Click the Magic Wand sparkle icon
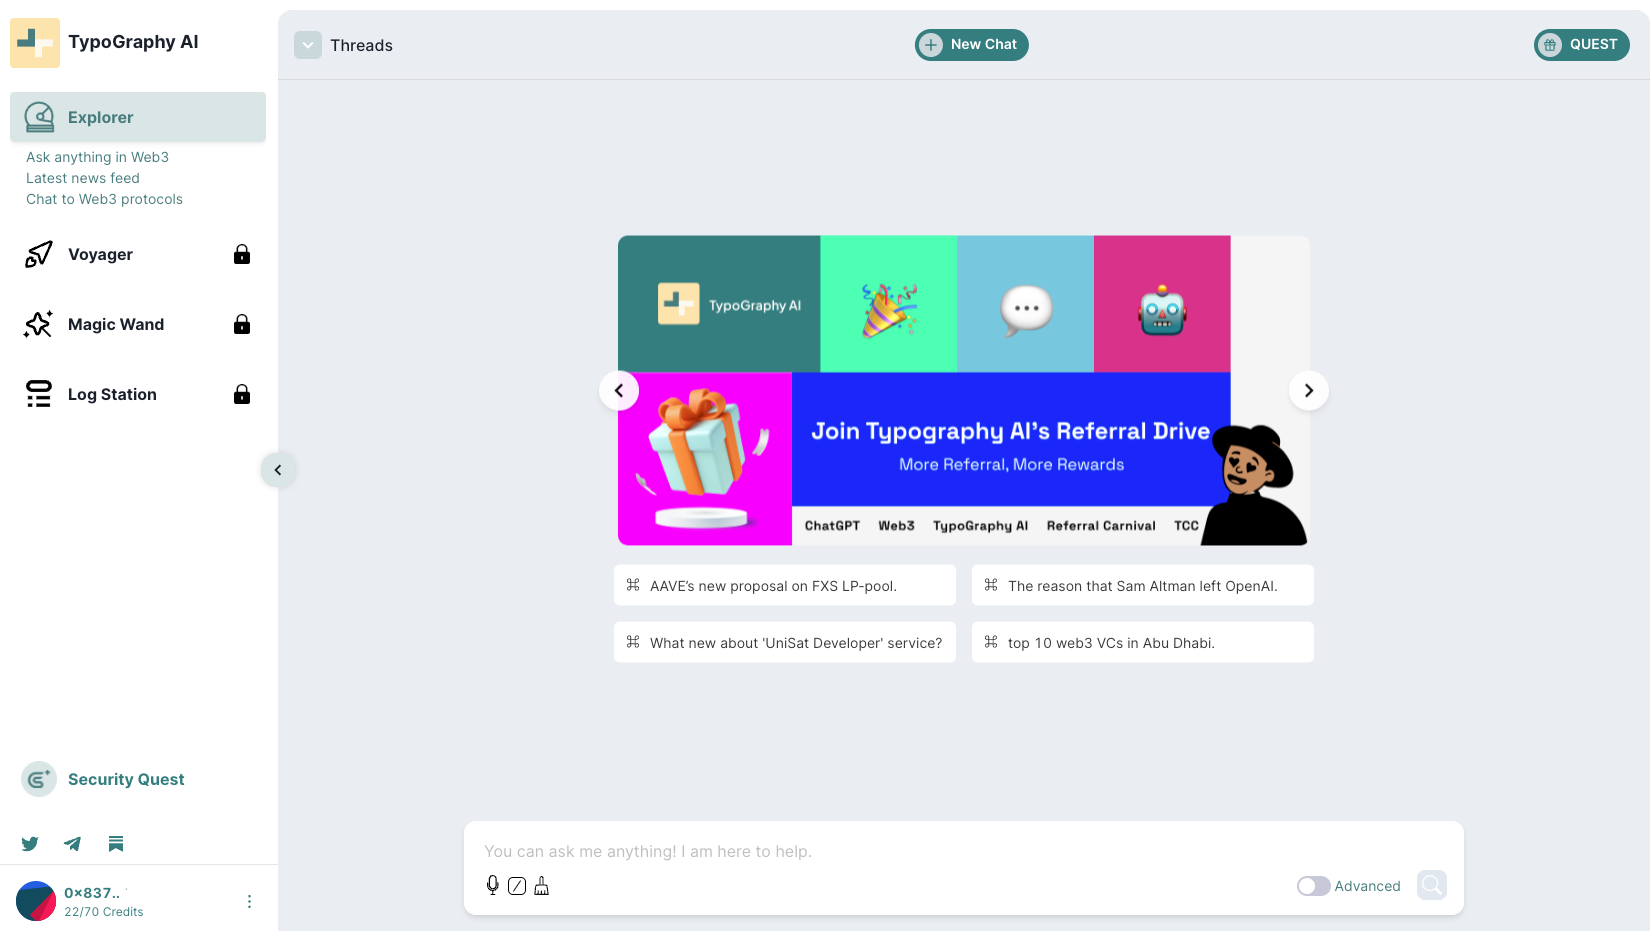Viewport: 1651px width, 931px height. click(x=39, y=324)
